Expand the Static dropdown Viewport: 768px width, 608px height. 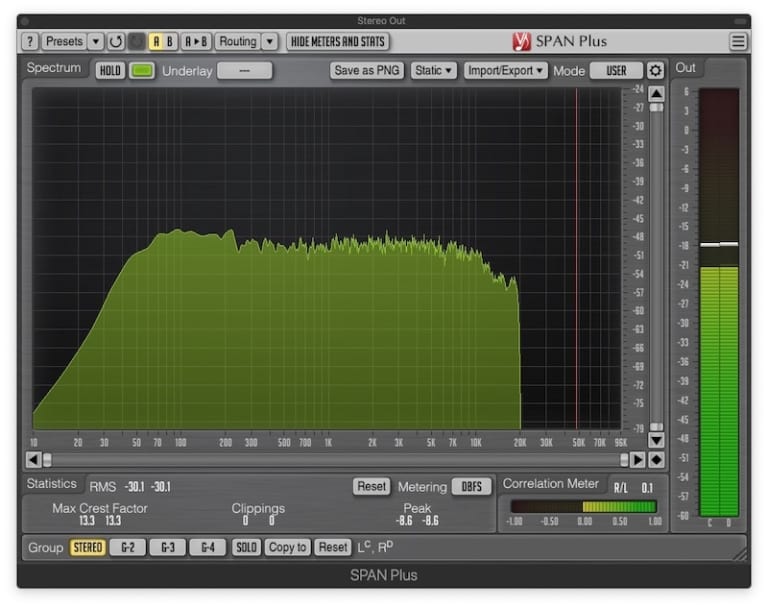pyautogui.click(x=434, y=71)
